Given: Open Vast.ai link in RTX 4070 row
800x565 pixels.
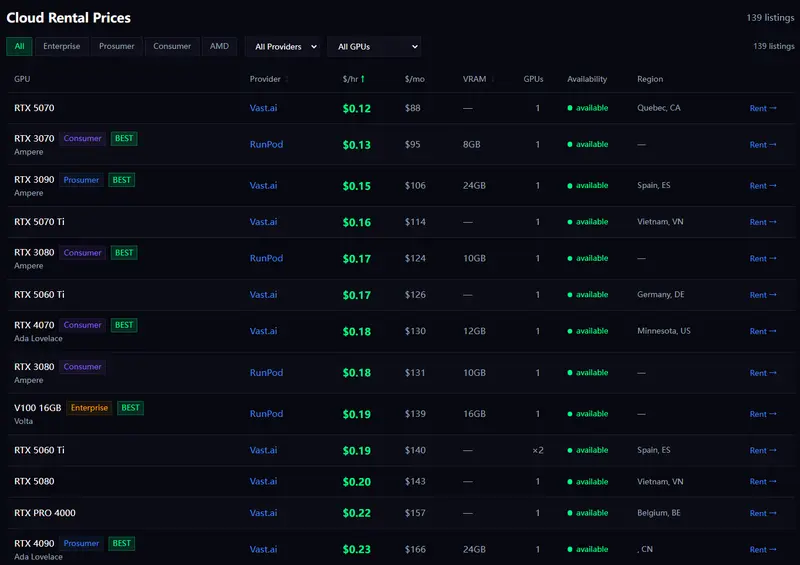Looking at the screenshot, I should tap(263, 331).
